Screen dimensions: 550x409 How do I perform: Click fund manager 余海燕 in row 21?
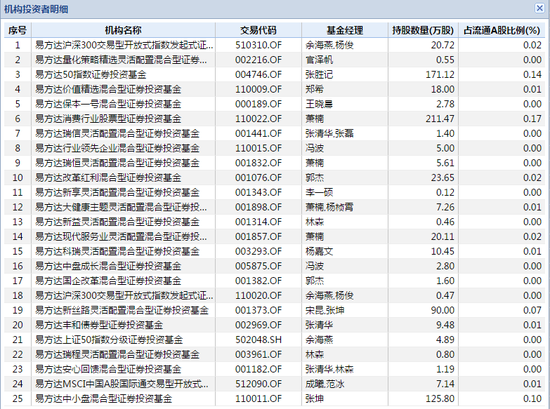[x=319, y=340]
